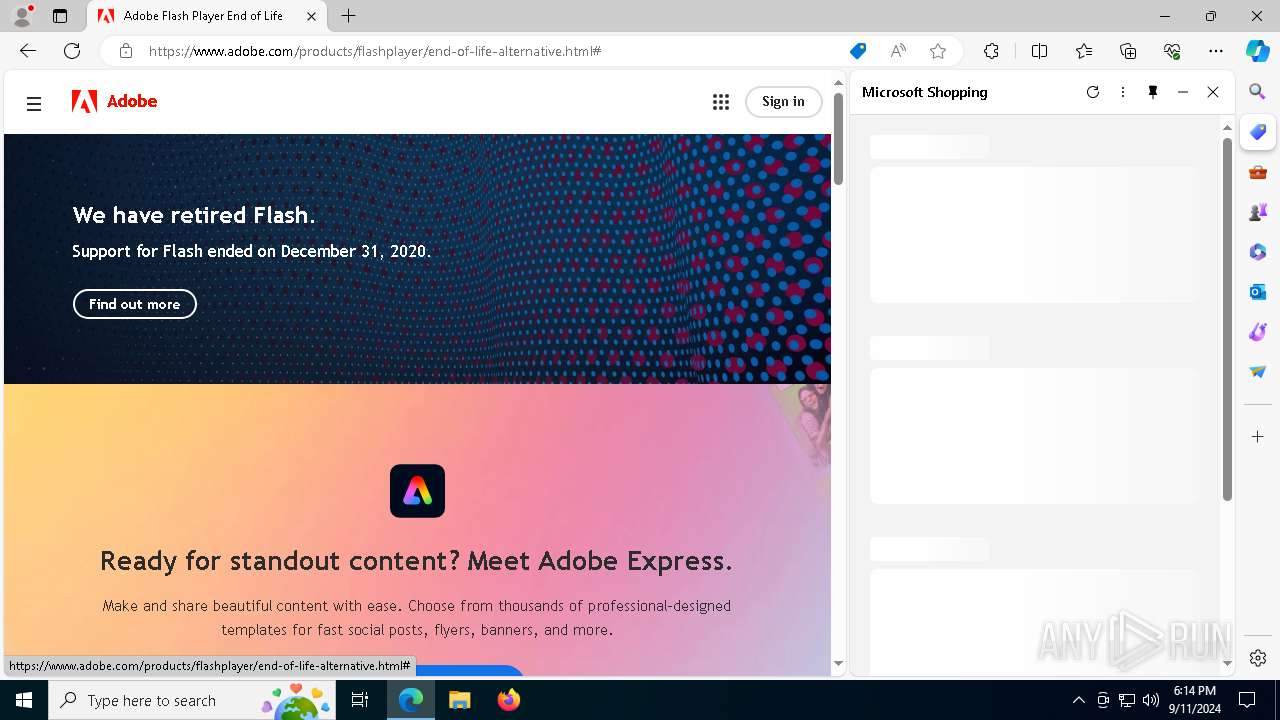The image size is (1280, 720).
Task: Click the clock showing 6:14 PM
Action: coord(1194,691)
